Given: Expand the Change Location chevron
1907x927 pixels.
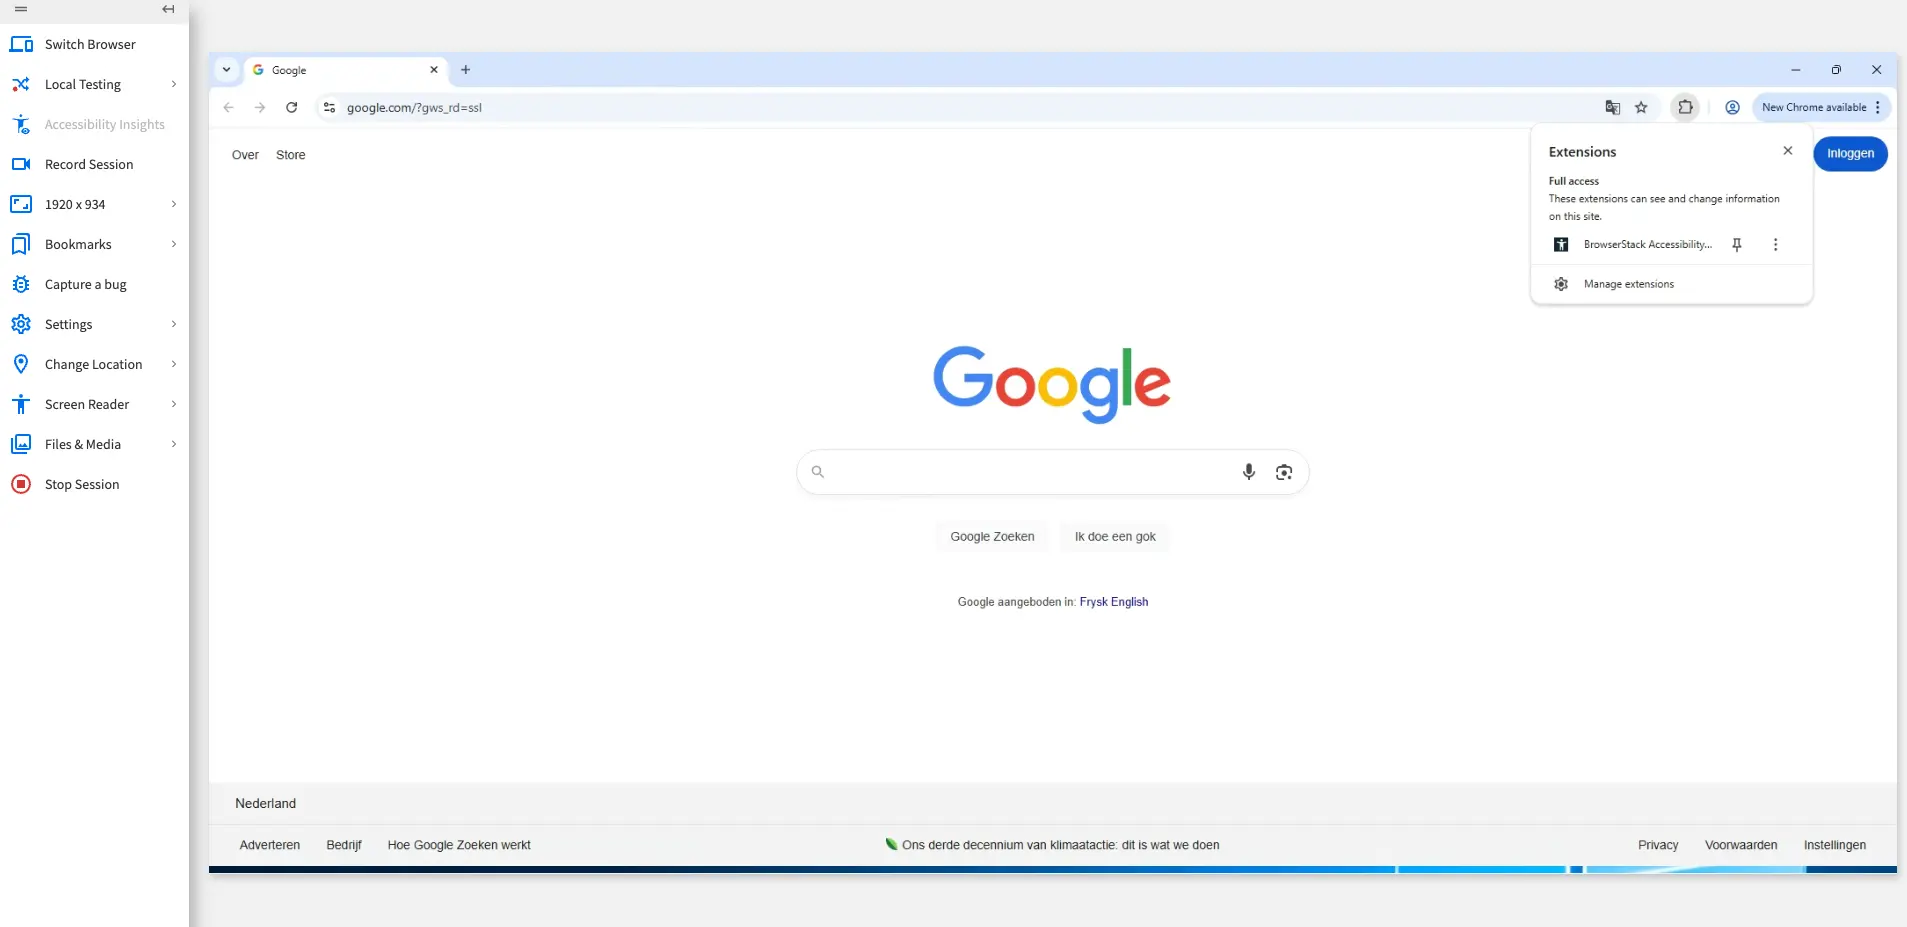Looking at the screenshot, I should 174,364.
